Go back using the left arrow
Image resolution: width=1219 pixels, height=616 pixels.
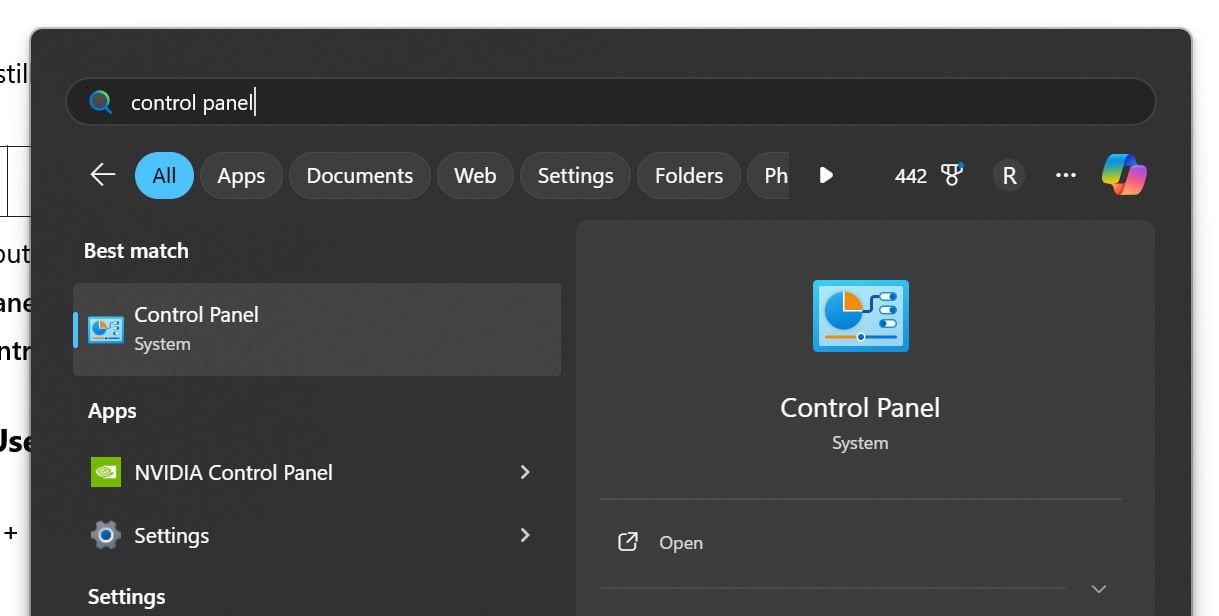pos(103,175)
